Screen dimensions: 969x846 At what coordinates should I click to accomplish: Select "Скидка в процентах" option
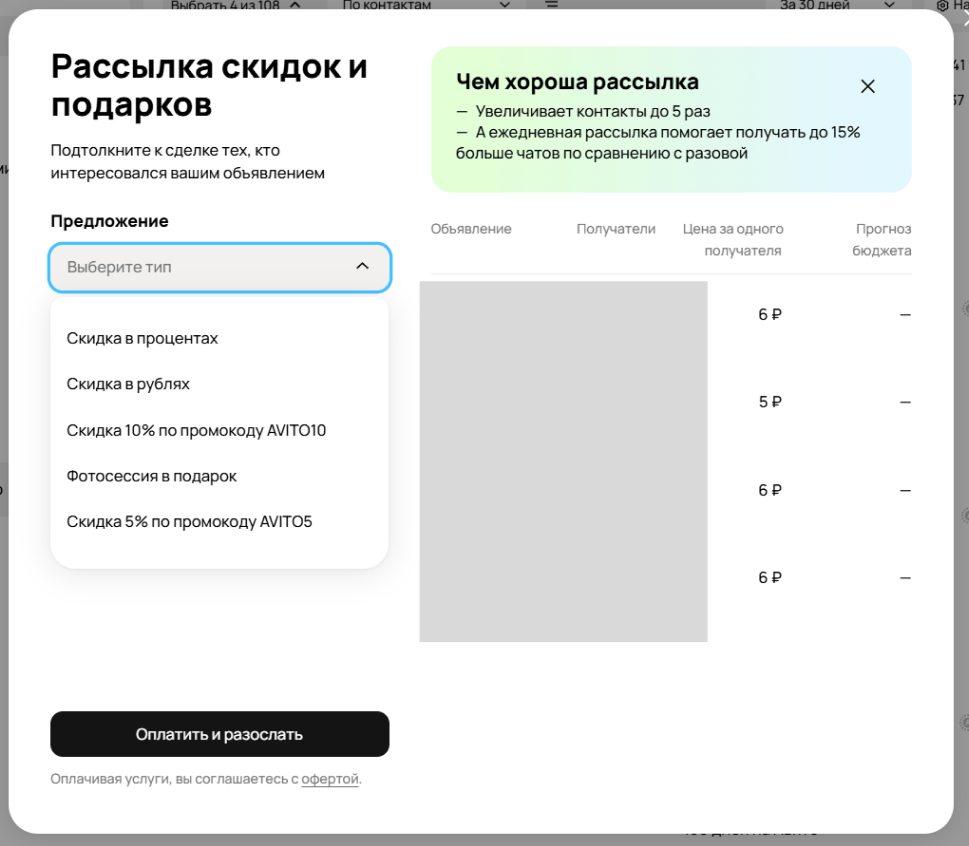pos(142,339)
